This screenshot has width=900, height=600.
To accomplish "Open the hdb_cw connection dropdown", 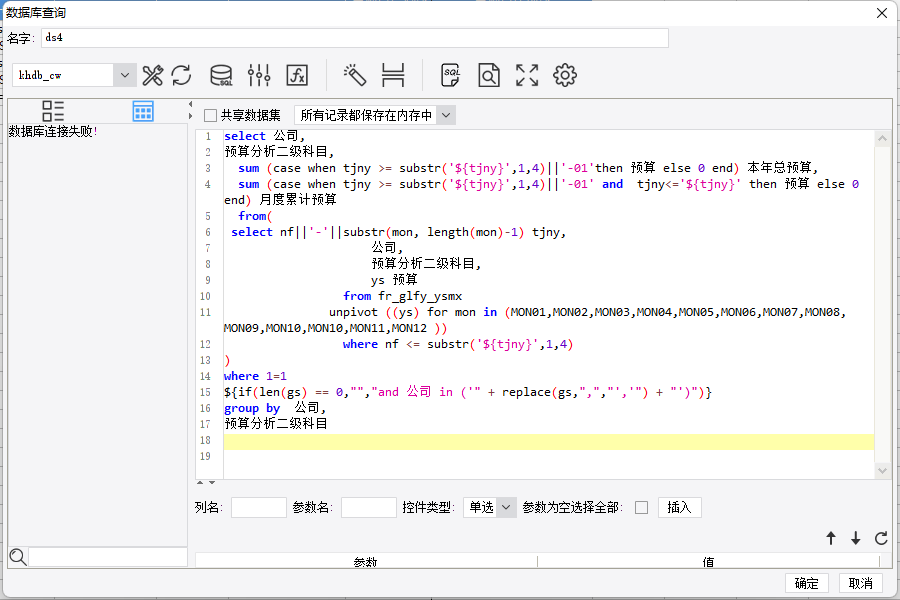I will point(125,75).
